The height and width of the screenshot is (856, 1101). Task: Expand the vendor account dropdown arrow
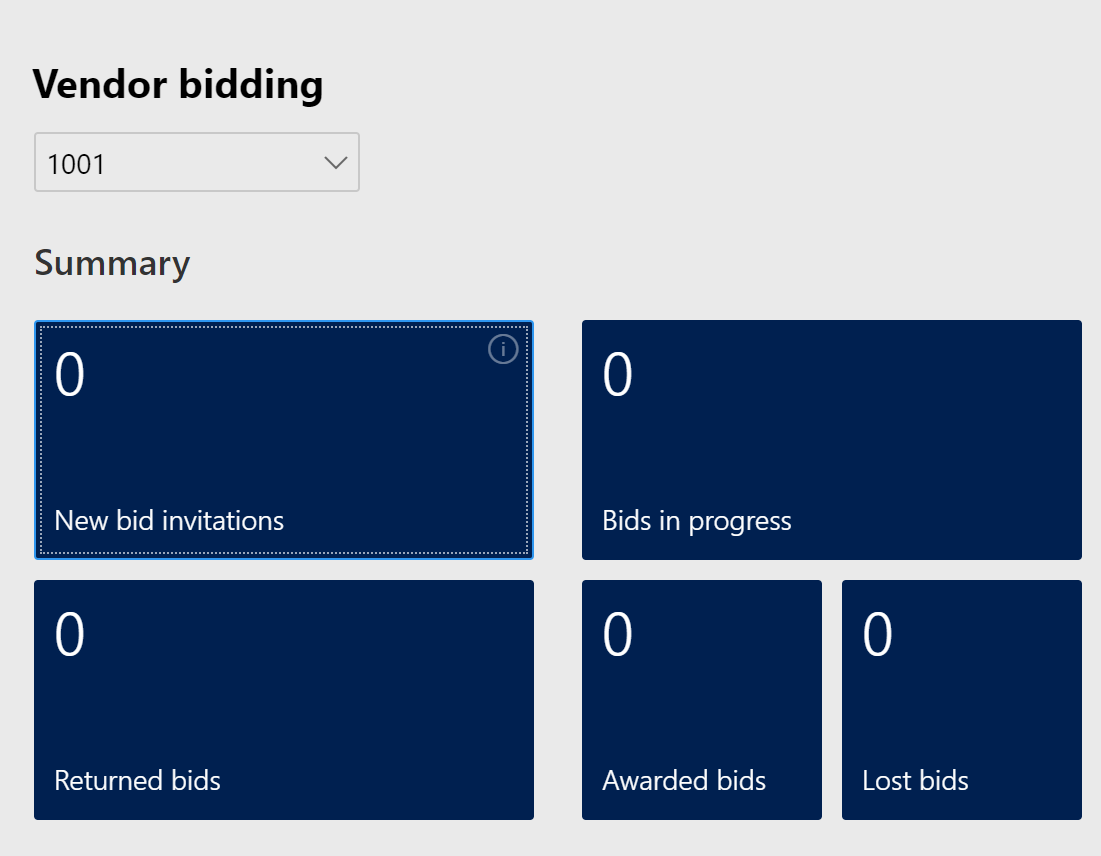click(336, 163)
